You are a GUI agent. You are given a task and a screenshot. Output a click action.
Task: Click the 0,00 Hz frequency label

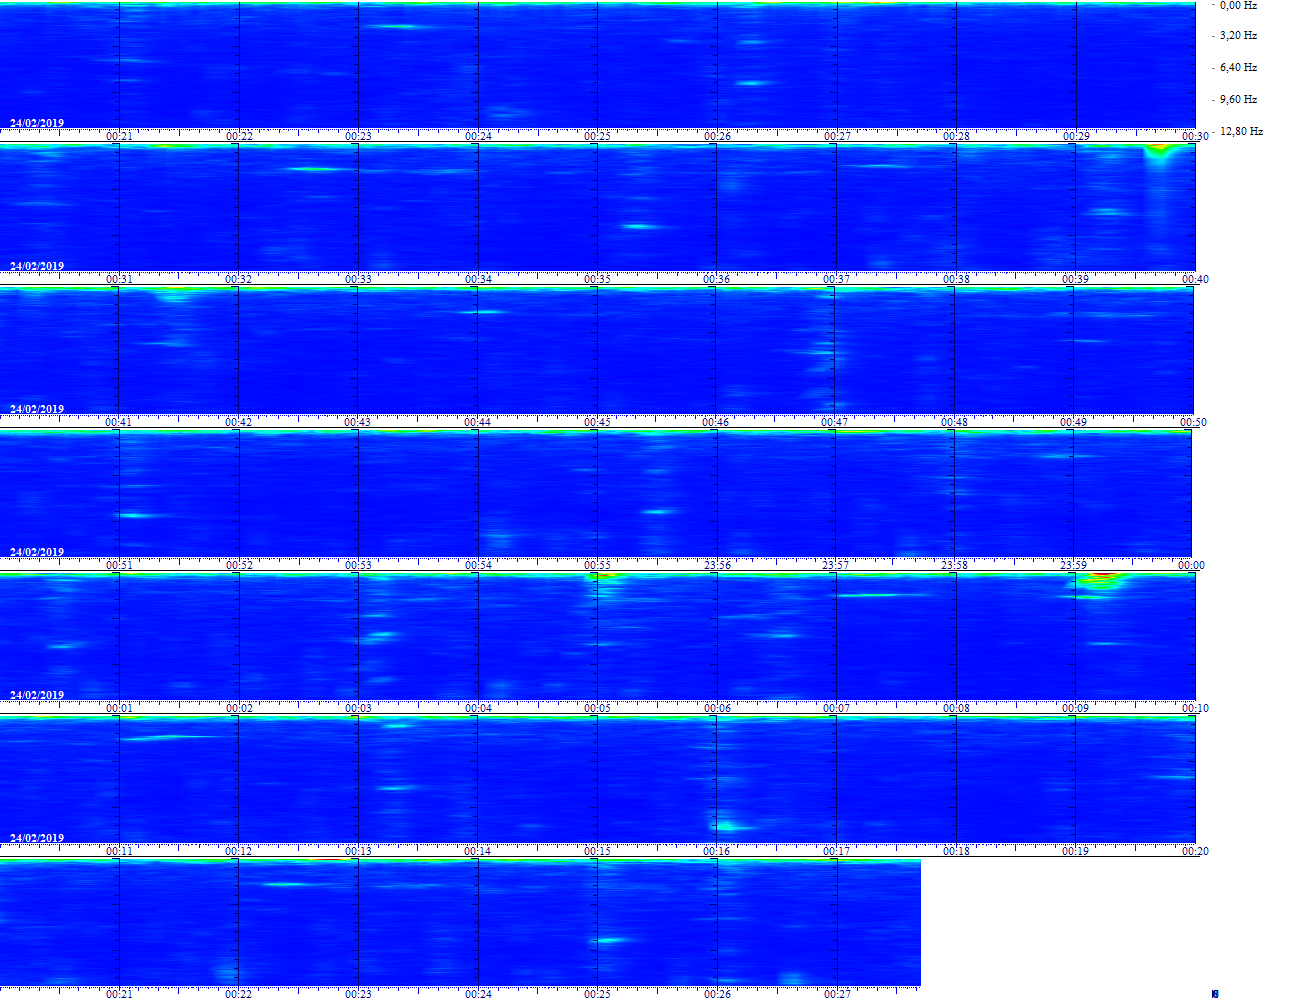(x=1238, y=5)
